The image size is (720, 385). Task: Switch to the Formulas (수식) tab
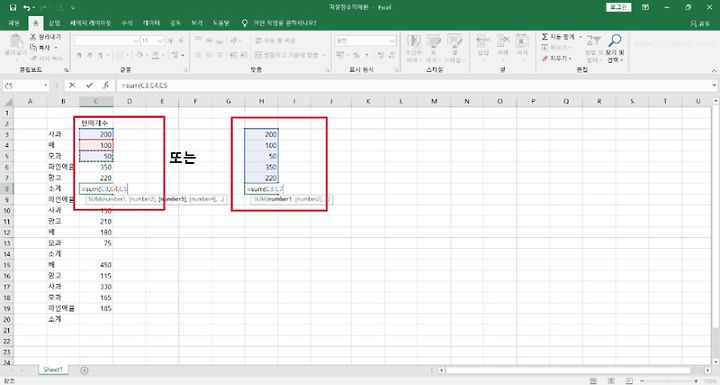click(127, 23)
